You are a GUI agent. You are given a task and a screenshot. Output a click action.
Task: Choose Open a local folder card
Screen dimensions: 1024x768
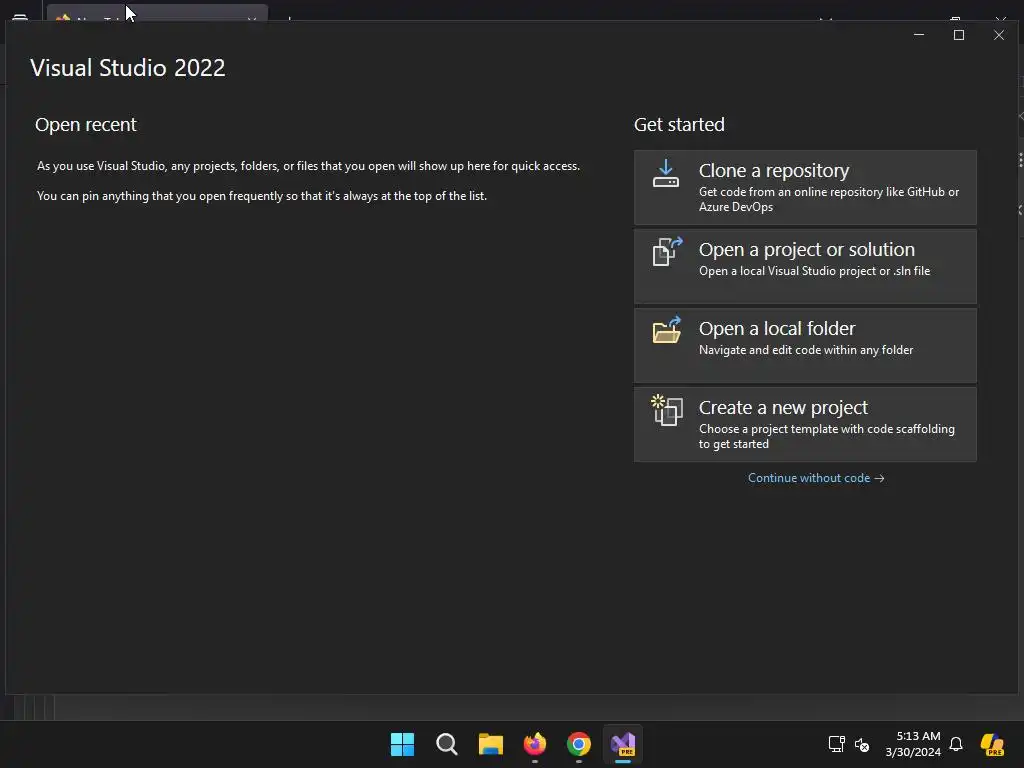click(805, 345)
